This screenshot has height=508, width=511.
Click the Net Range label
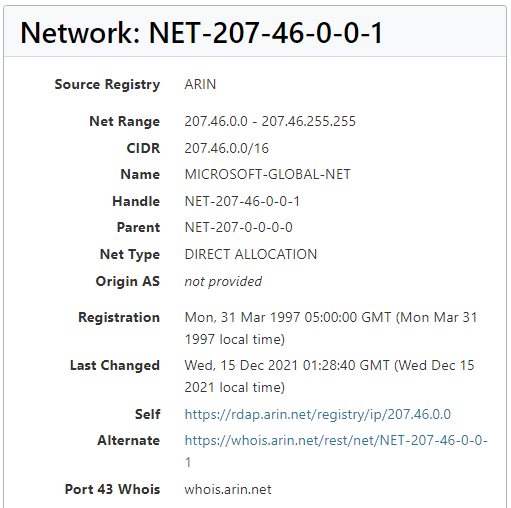(125, 122)
